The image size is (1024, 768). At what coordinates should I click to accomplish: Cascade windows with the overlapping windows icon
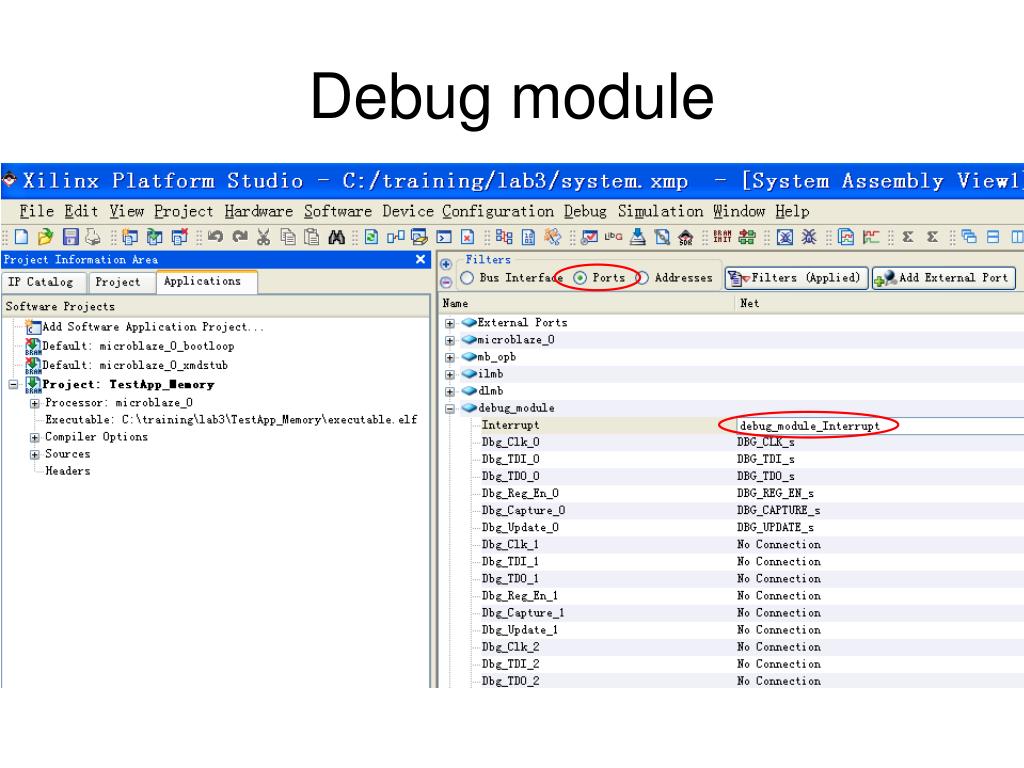pos(969,237)
